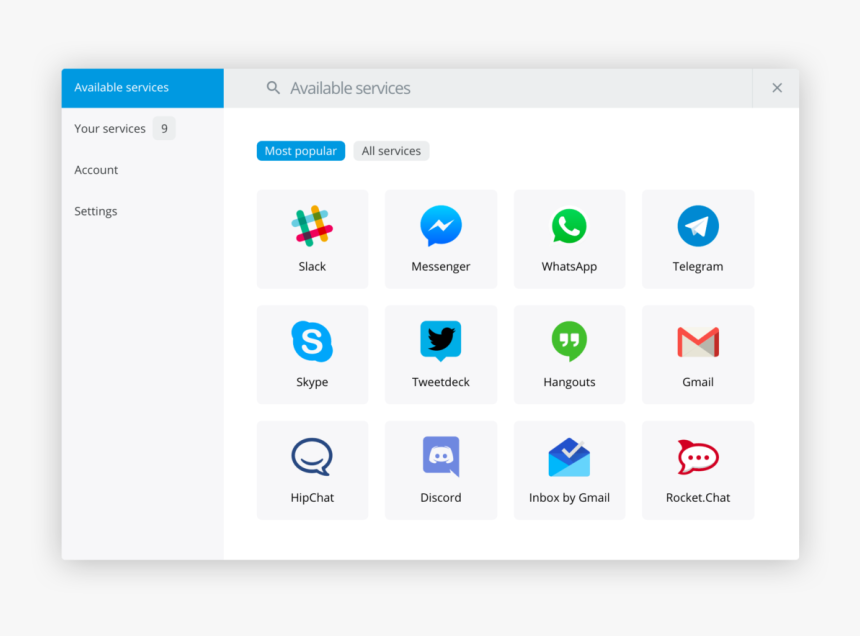Screen dimensions: 860x636
Task: Click the Gmail label text
Action: click(x=698, y=382)
